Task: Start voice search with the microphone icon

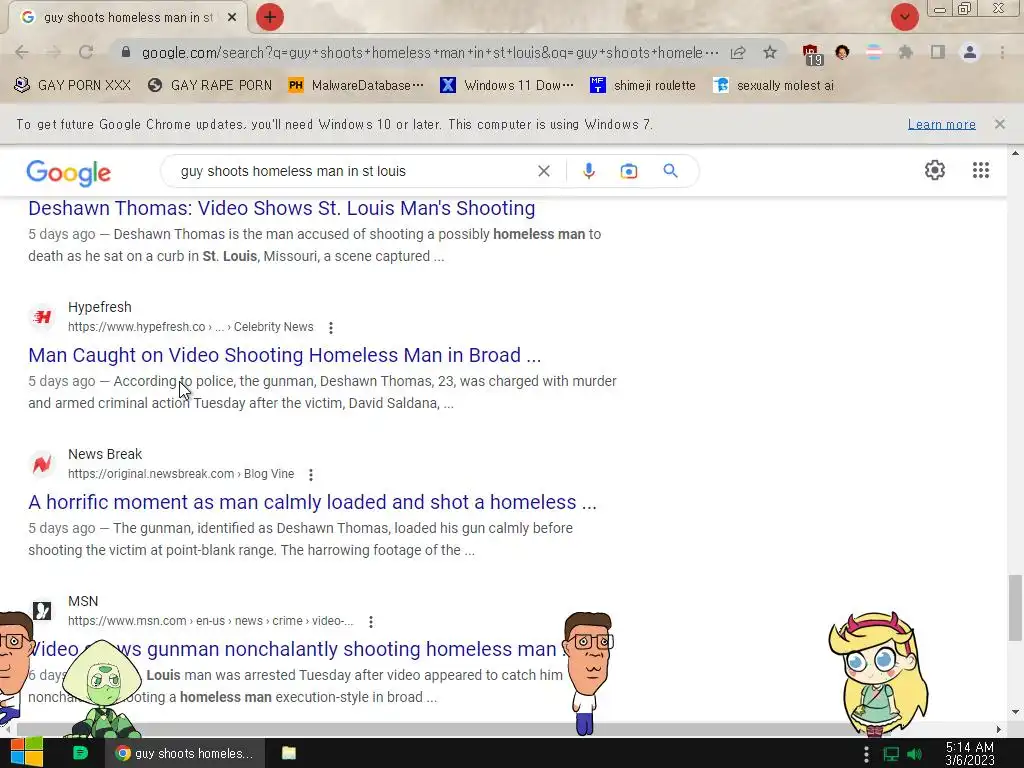Action: tap(588, 171)
